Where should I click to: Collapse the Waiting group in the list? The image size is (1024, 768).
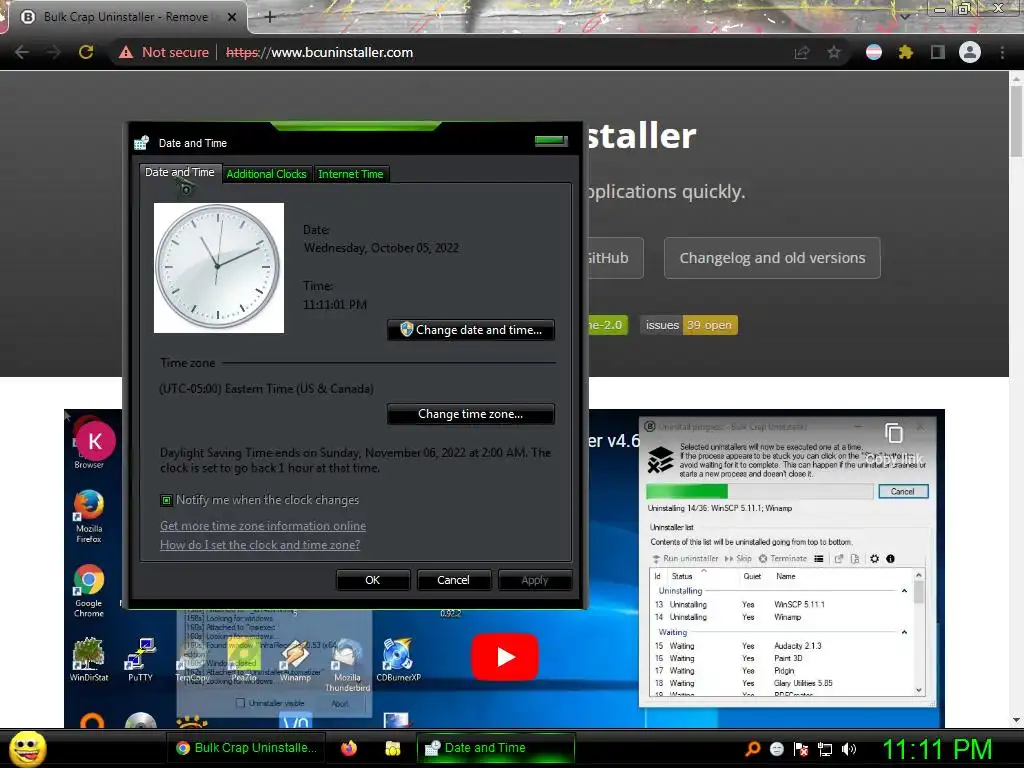coord(904,632)
